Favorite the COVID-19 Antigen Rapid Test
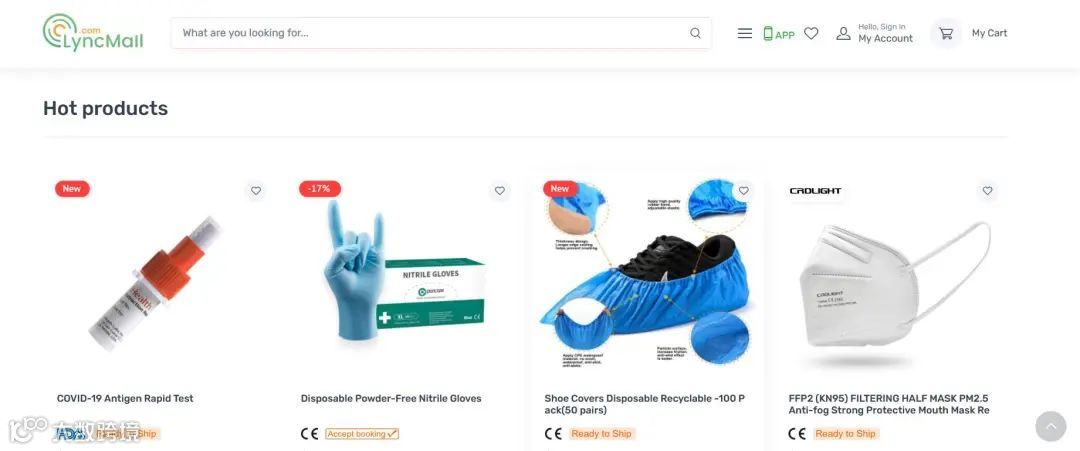The height and width of the screenshot is (451, 1080). [256, 191]
